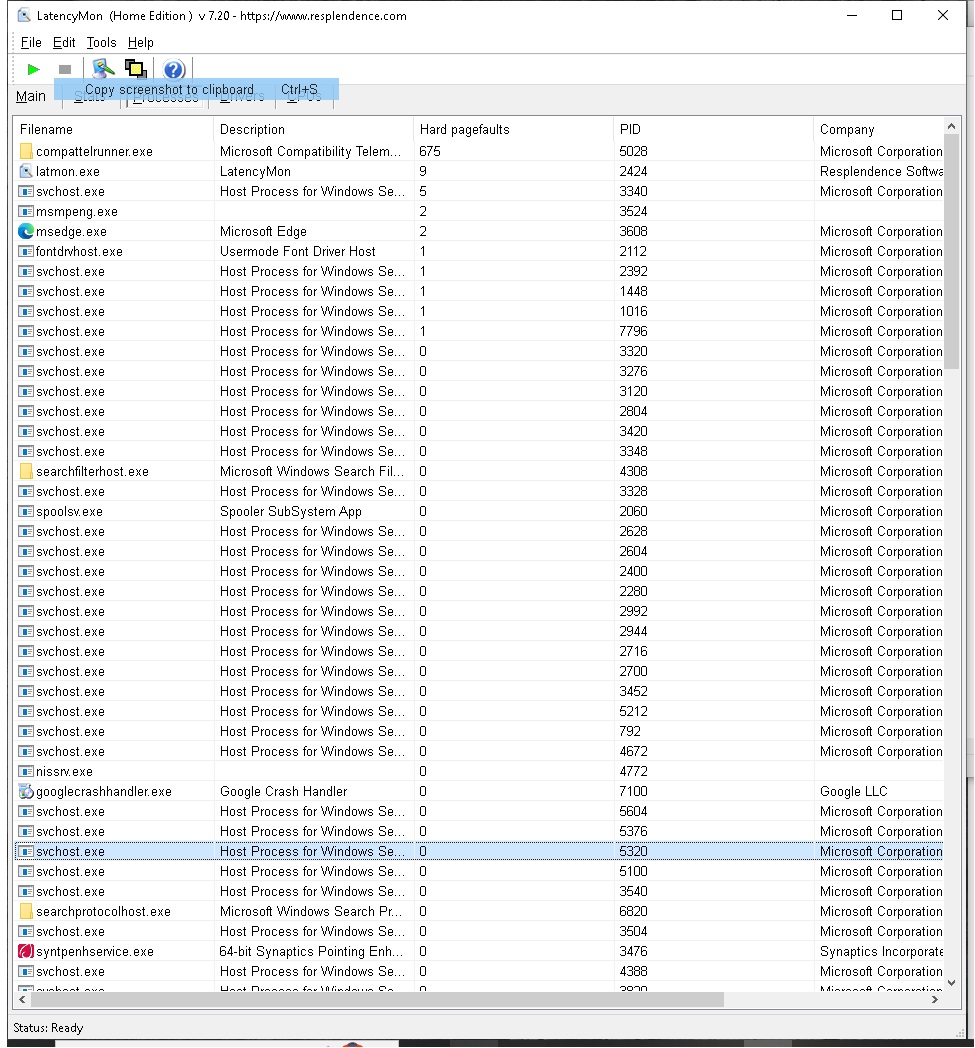Click the copy screenshot toolbar icon
975x1048 pixels.
point(136,68)
